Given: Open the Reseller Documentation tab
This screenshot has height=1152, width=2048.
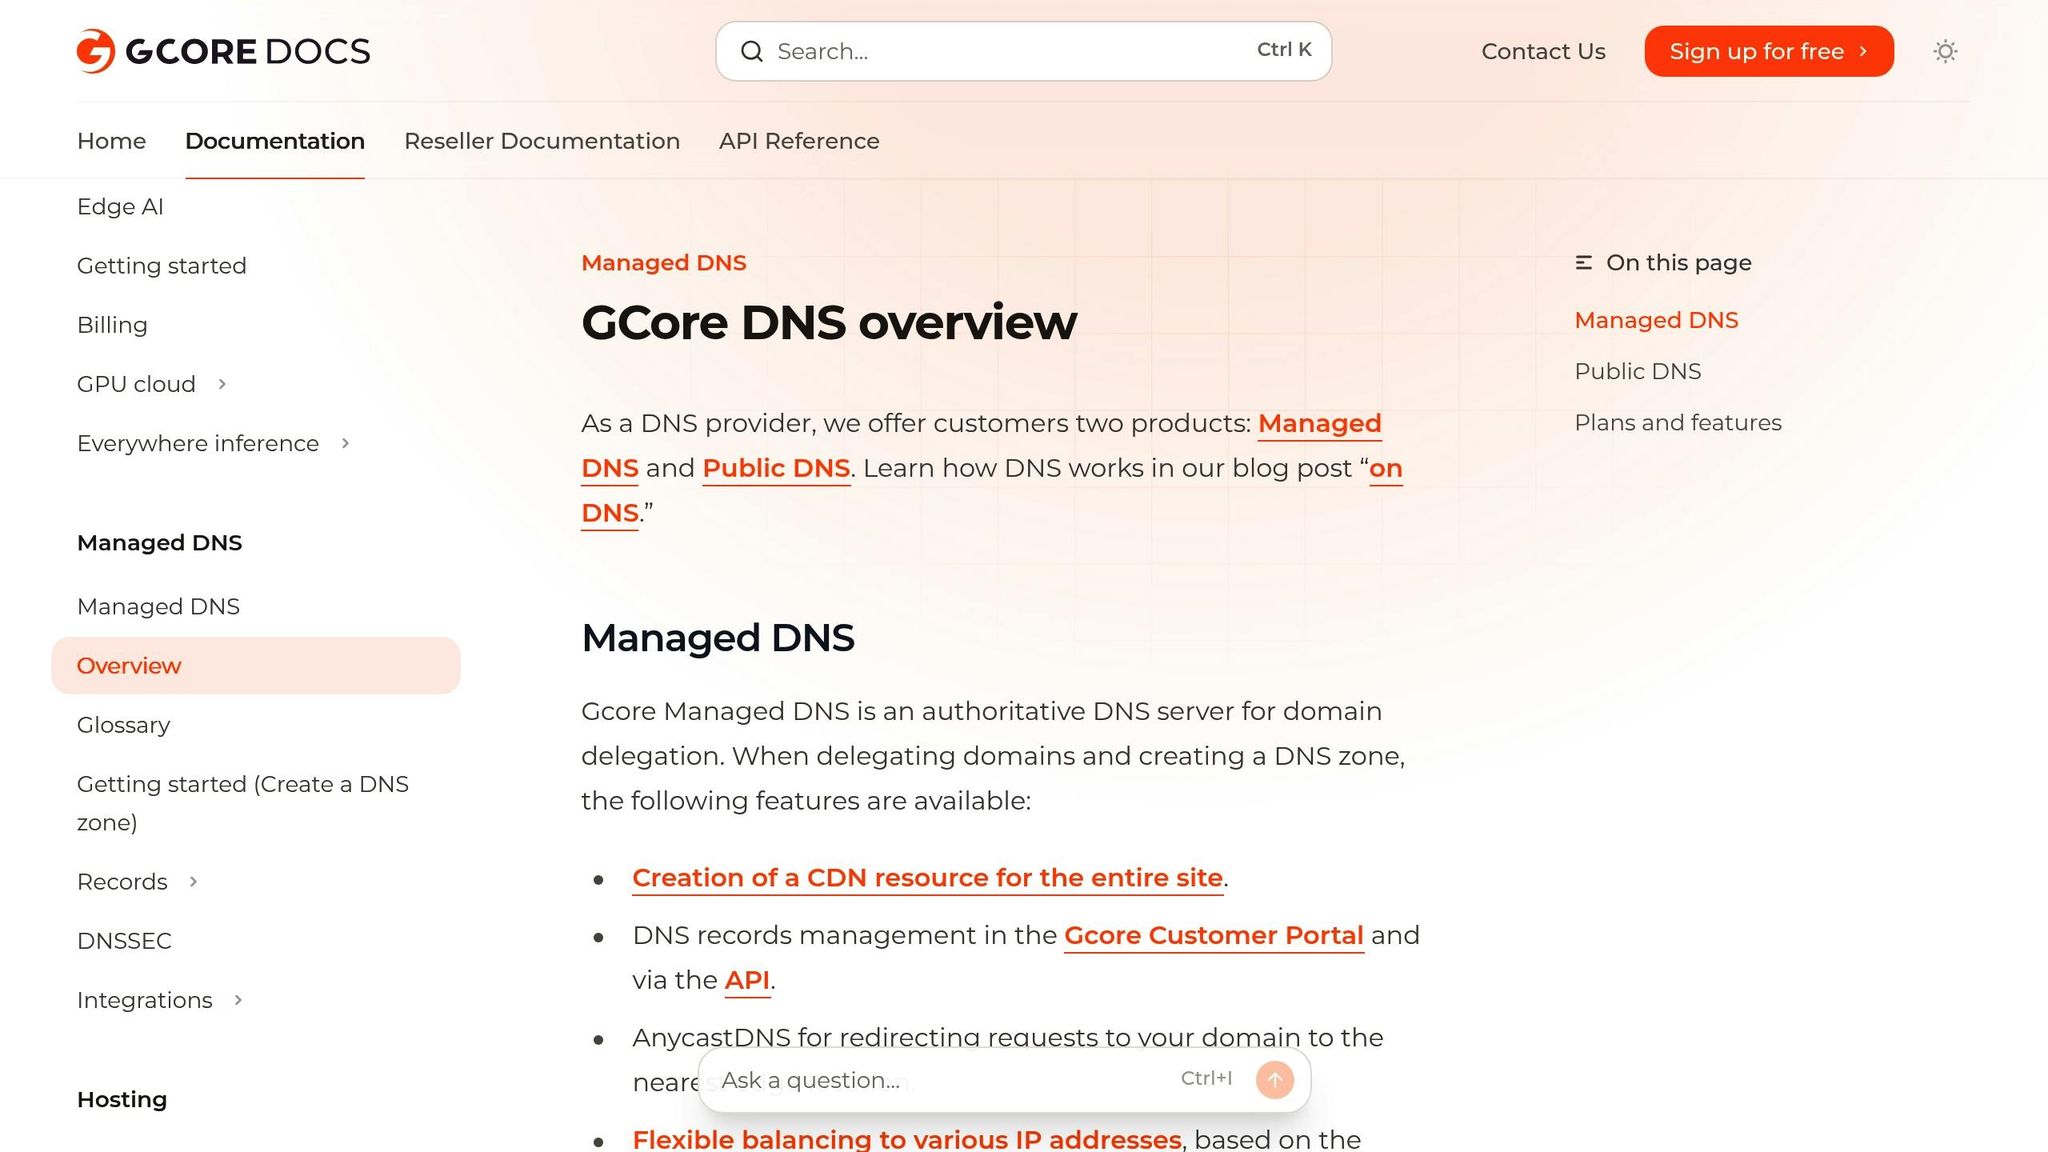Looking at the screenshot, I should tap(541, 141).
